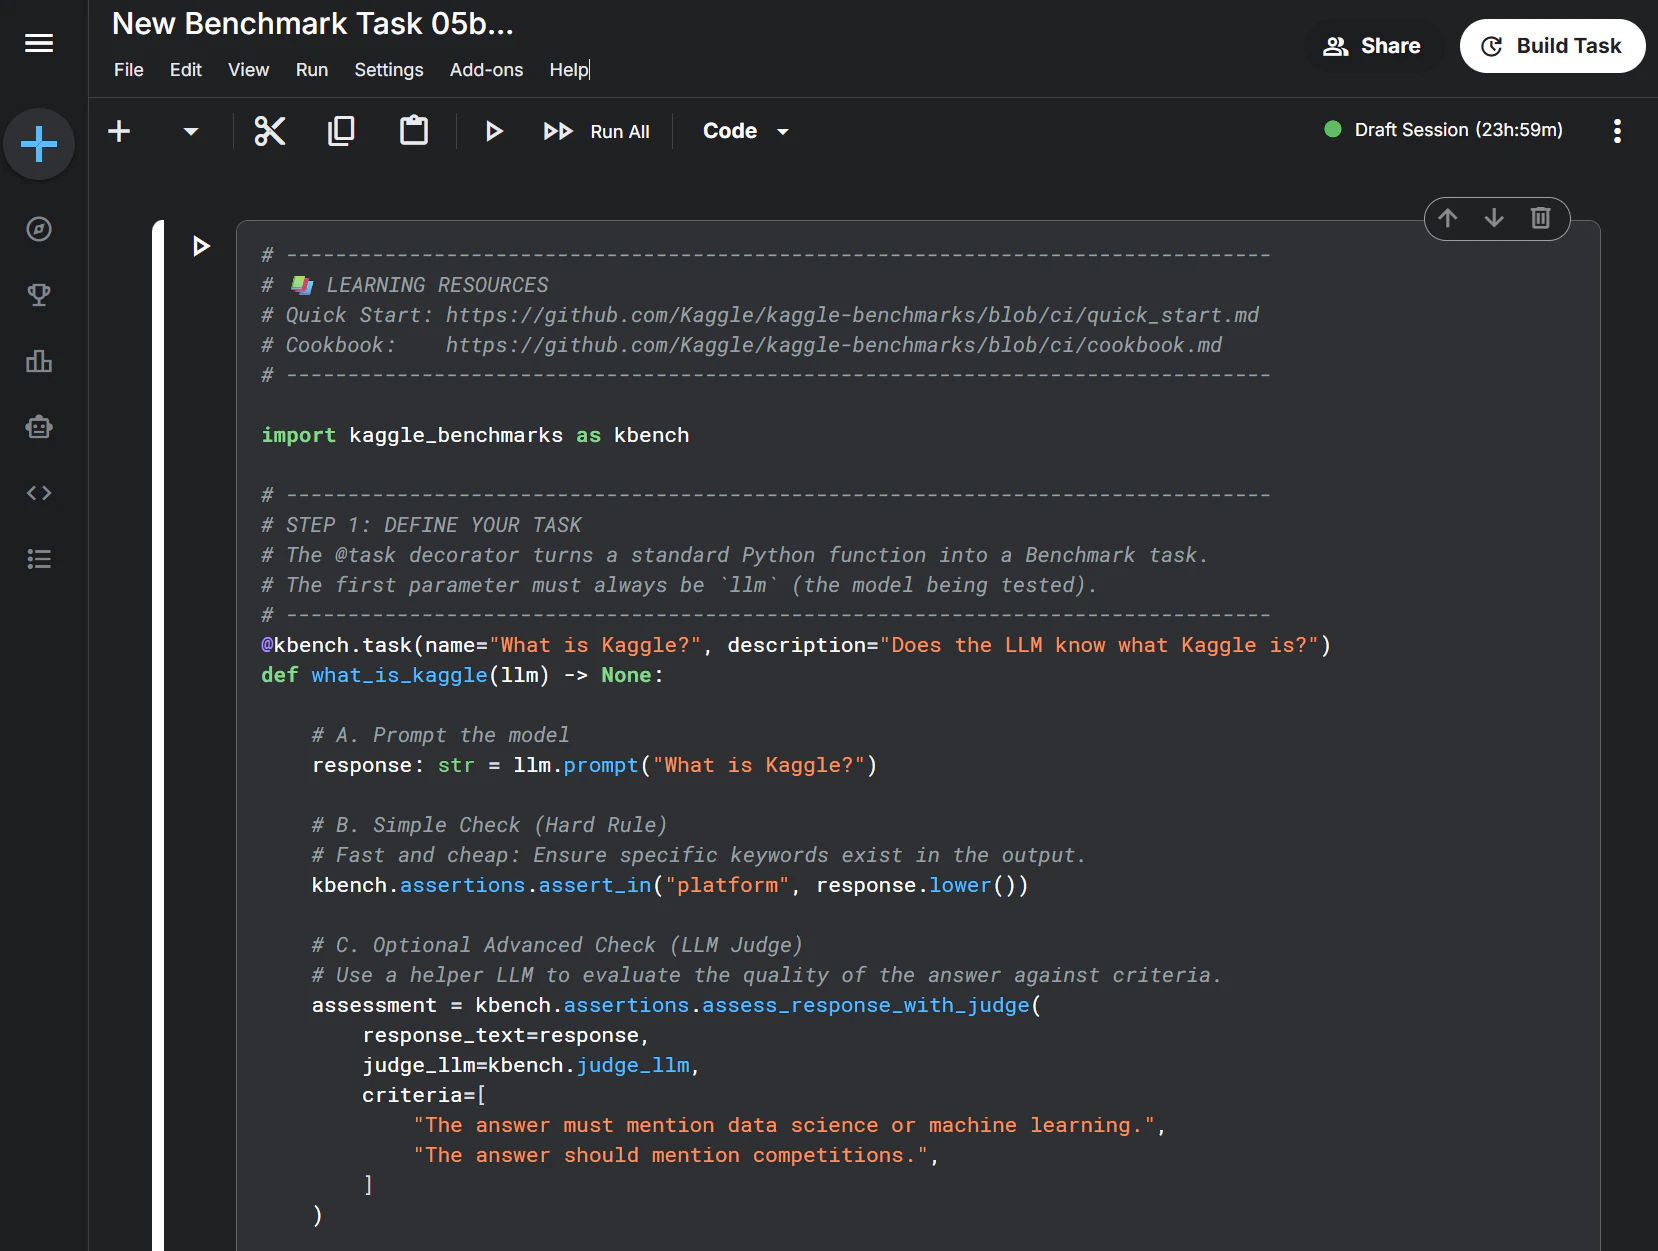
Task: Open the trophy Competitions sidebar icon
Action: [39, 295]
